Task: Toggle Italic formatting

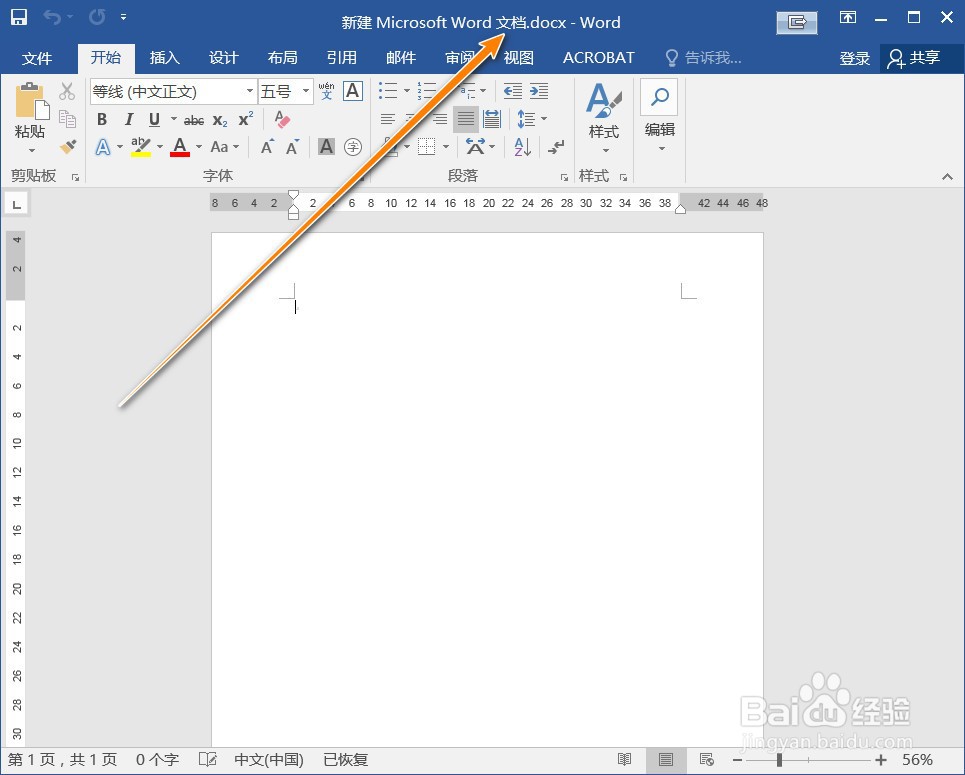Action: point(129,119)
